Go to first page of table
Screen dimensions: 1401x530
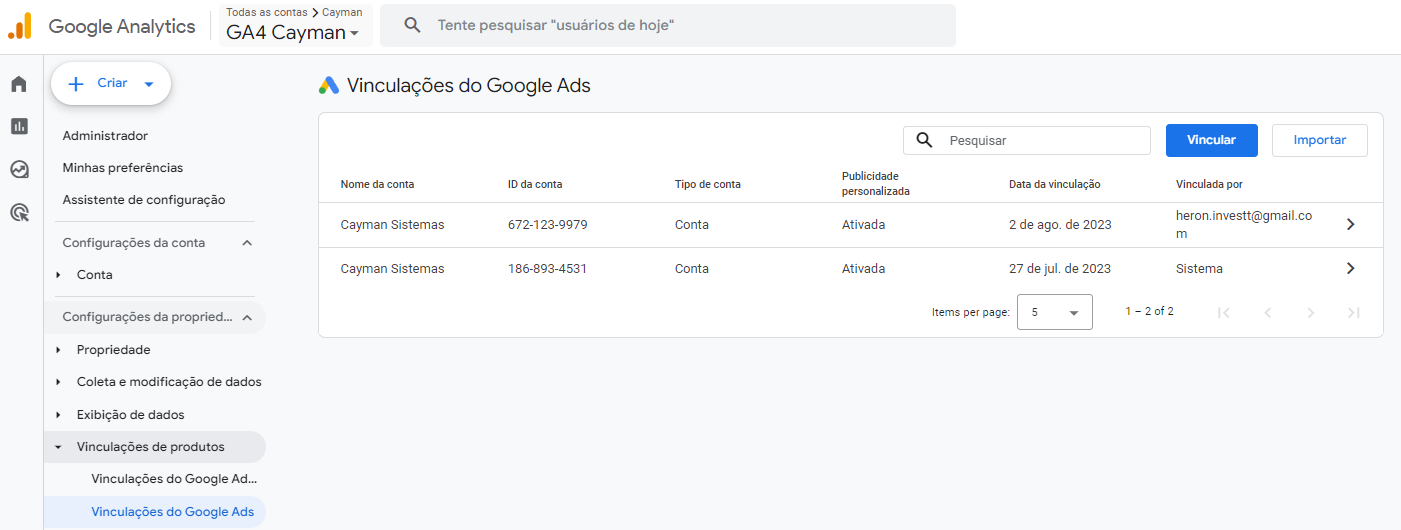tap(1223, 312)
